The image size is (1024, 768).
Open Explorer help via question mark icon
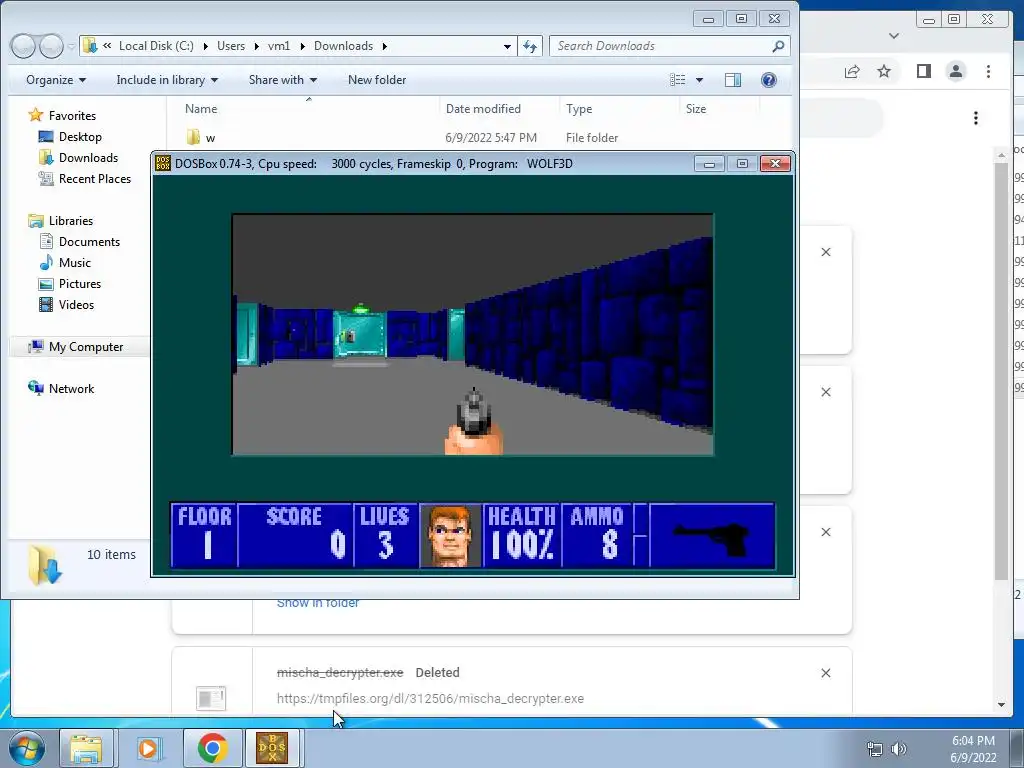769,80
